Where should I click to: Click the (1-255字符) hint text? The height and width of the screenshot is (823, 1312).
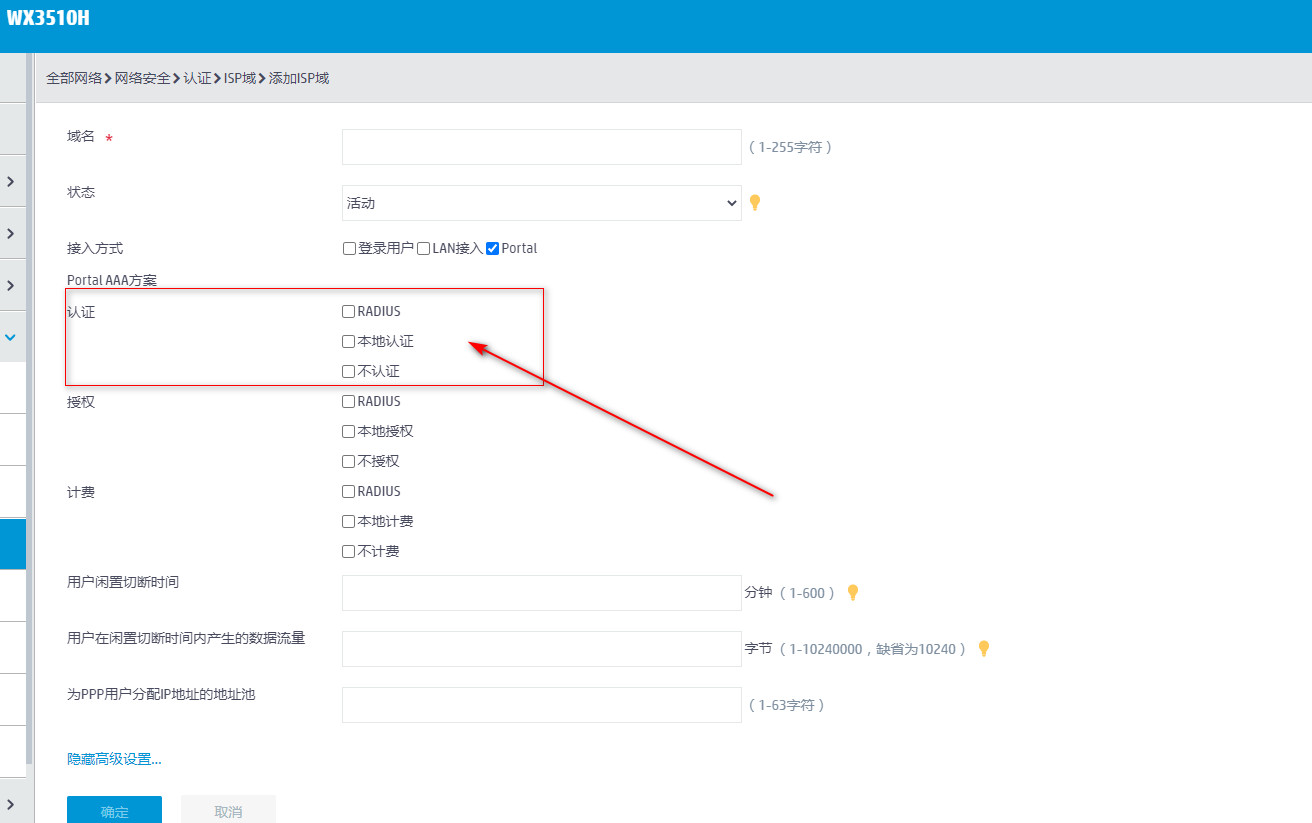[x=790, y=147]
